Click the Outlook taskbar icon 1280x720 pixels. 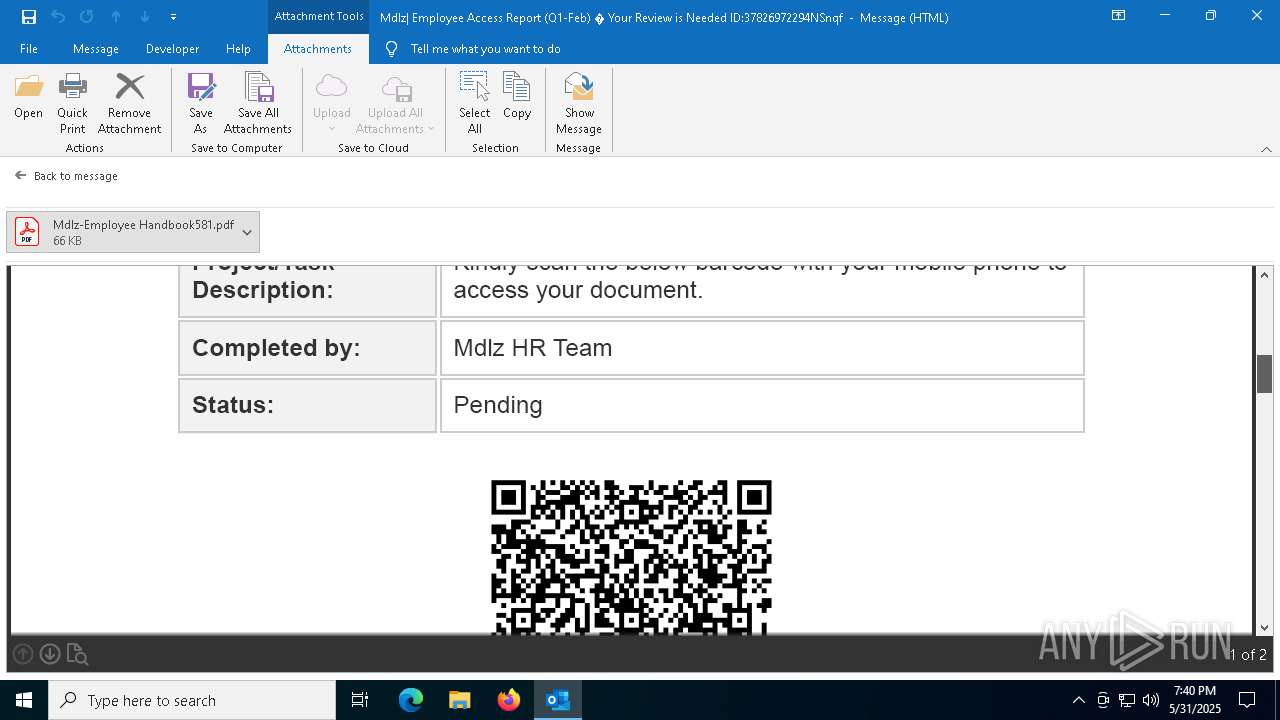pos(557,700)
